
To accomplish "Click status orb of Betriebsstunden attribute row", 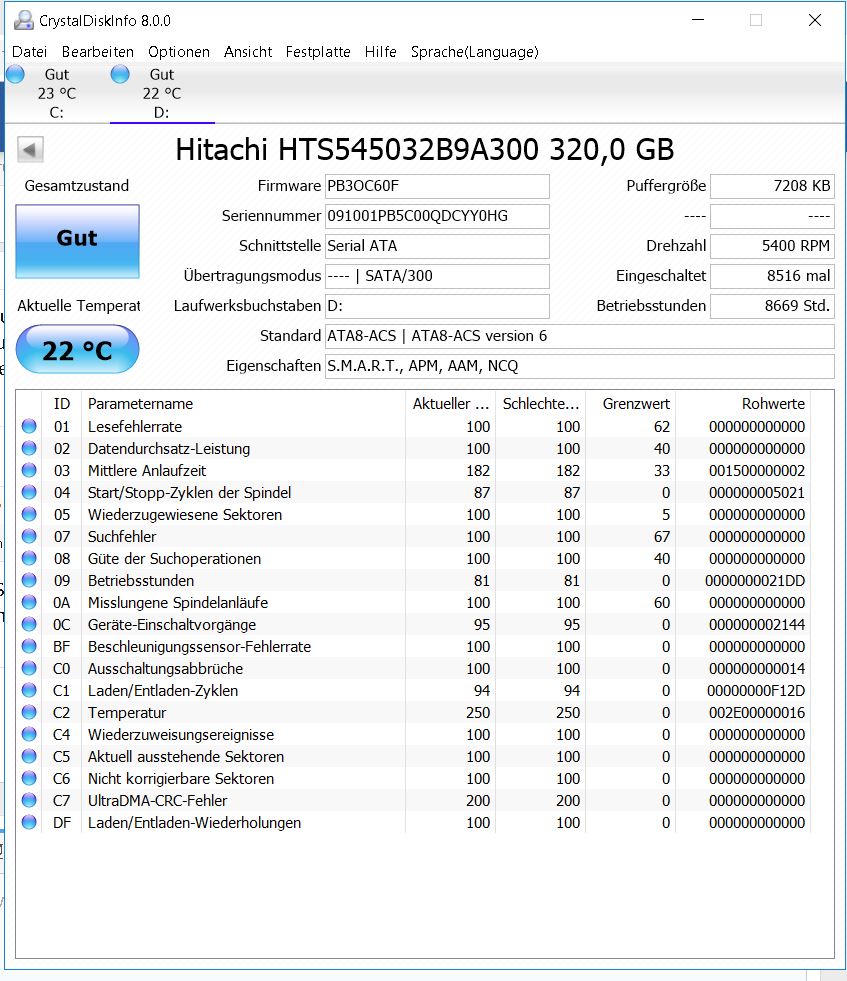I will pos(29,580).
